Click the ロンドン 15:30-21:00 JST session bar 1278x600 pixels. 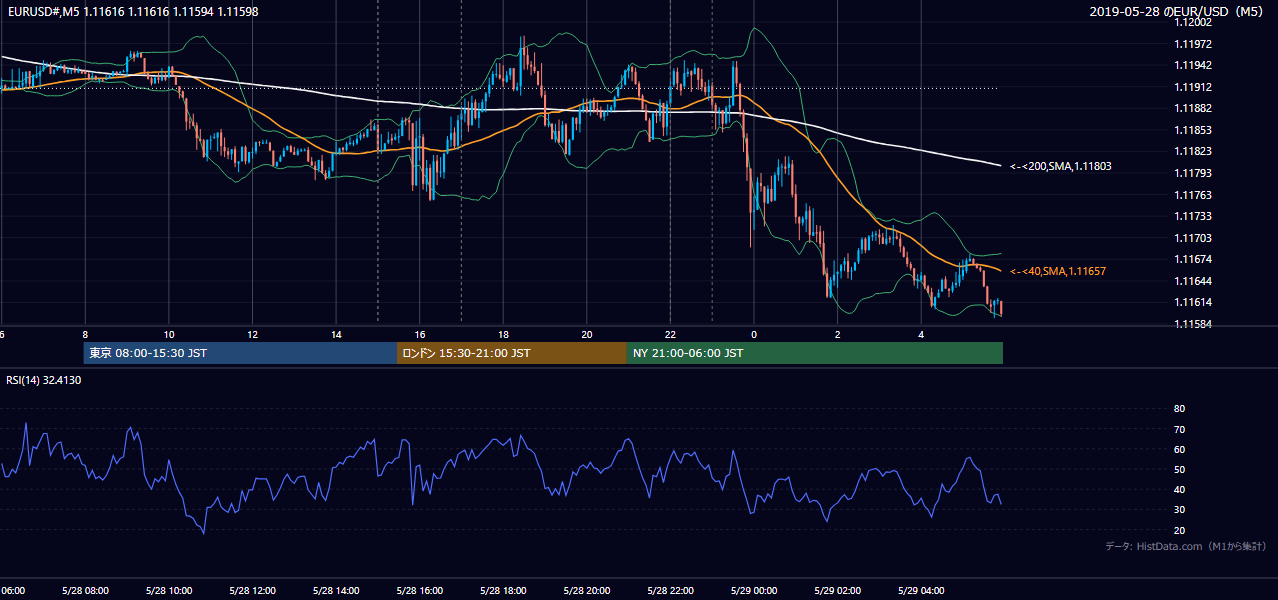click(x=512, y=353)
